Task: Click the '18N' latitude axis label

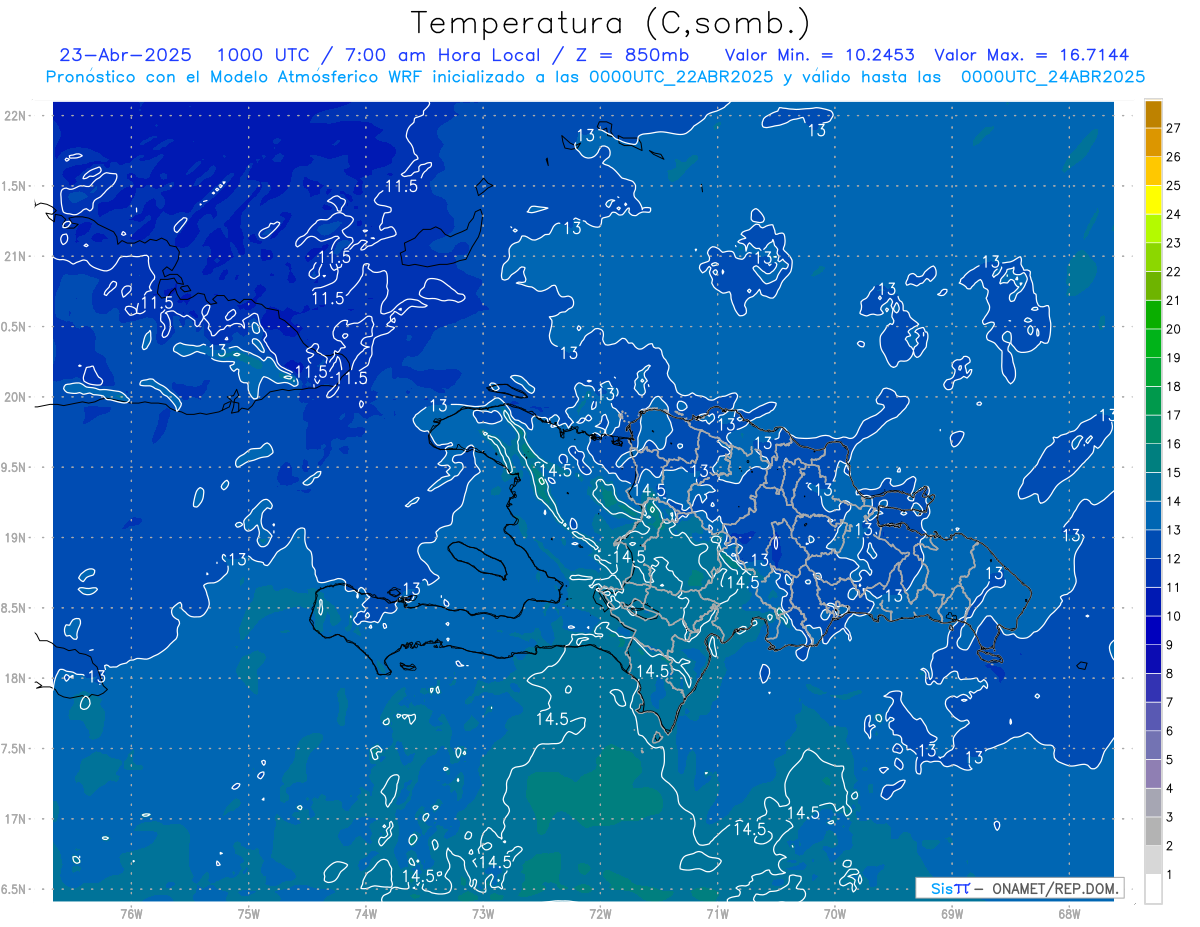Action: click(15, 678)
